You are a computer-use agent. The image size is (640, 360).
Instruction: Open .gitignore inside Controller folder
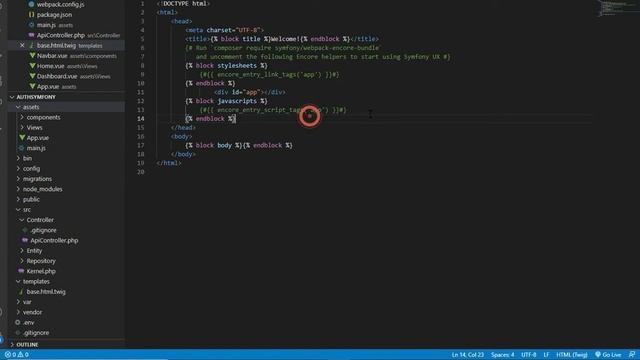click(x=43, y=230)
